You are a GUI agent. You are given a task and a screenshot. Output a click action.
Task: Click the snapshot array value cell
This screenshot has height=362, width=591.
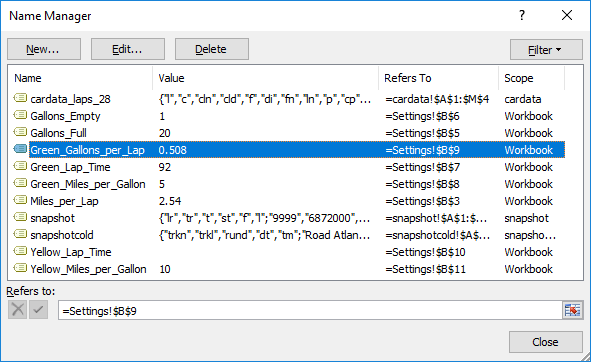pyautogui.click(x=264, y=218)
